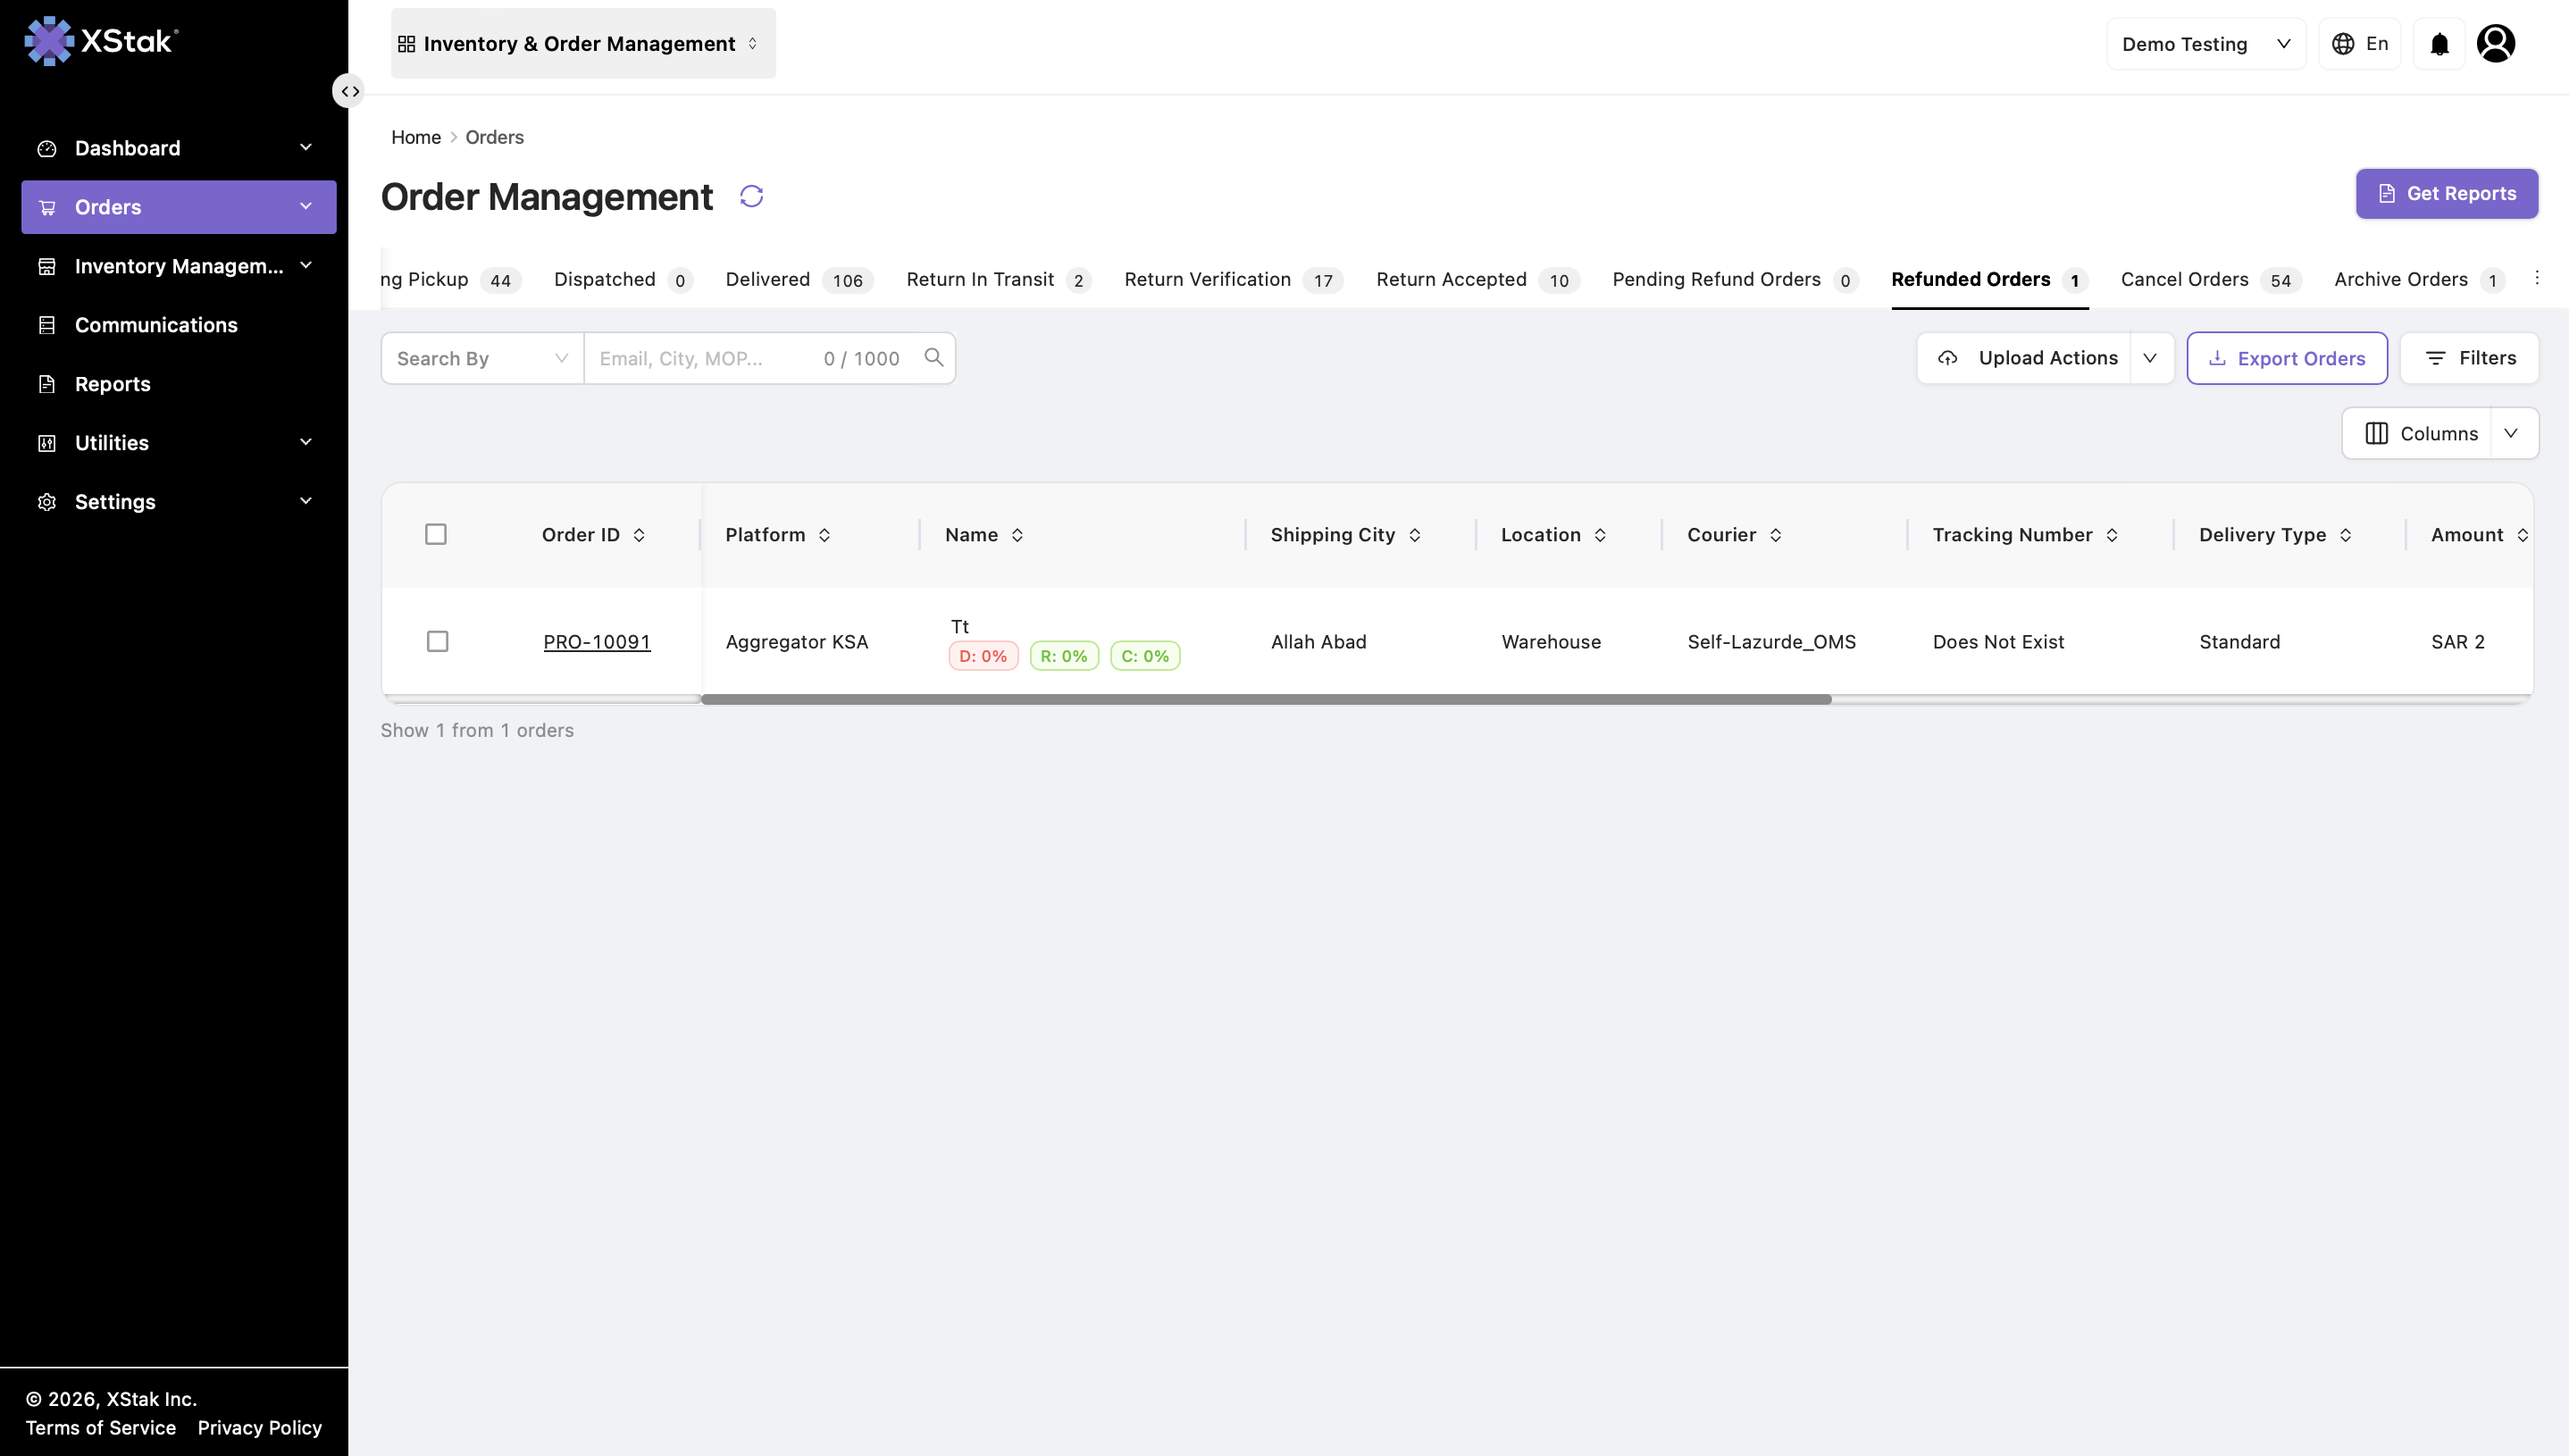Click the Orders cart icon
The height and width of the screenshot is (1456, 2569).
click(47, 207)
